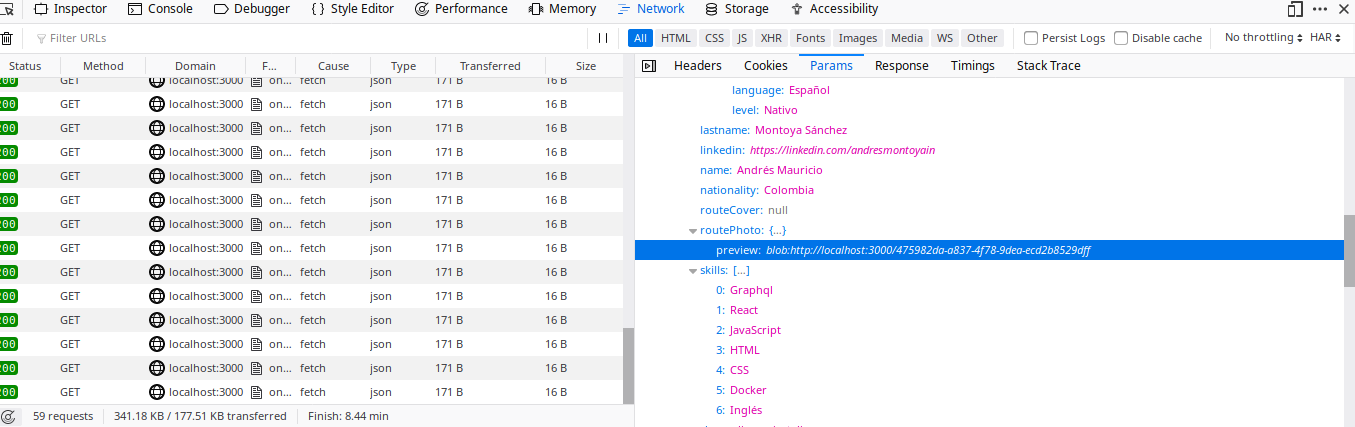Screen dimensions: 1355x427
Task: Select the preview blob URL row
Action: (x=989, y=250)
